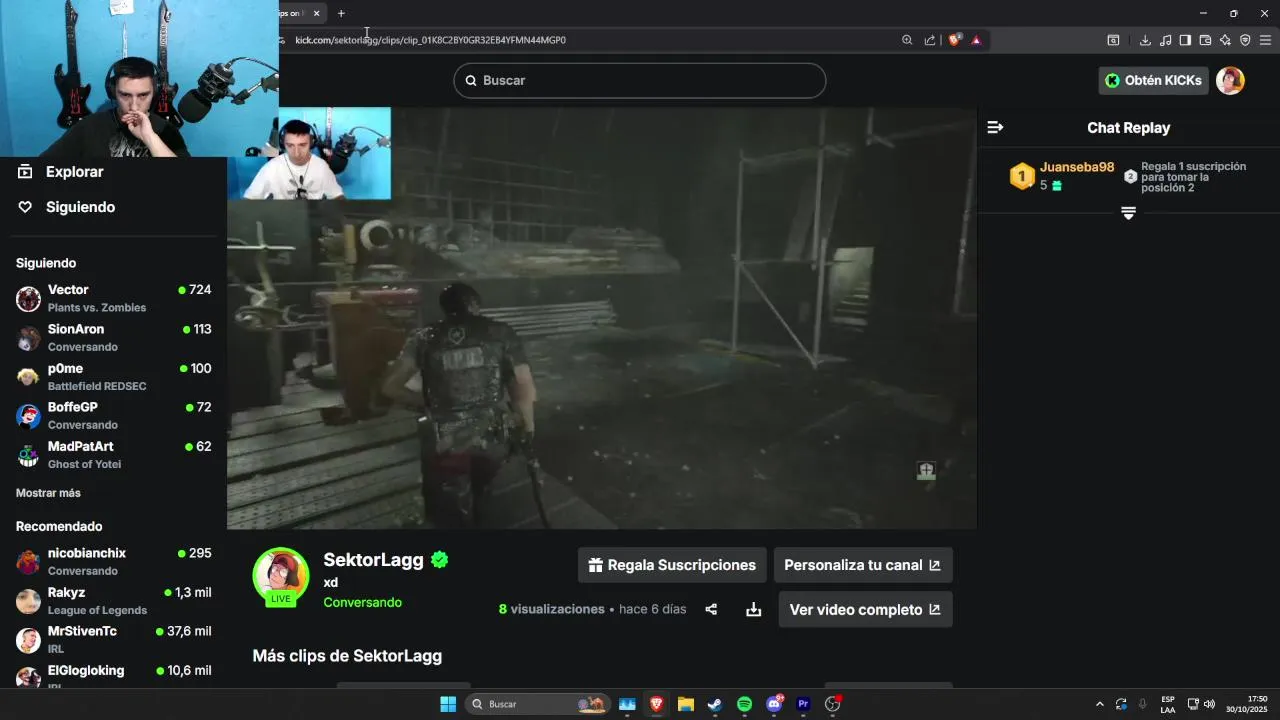Click the browser address bar URL
The width and height of the screenshot is (1280, 720).
(430, 40)
